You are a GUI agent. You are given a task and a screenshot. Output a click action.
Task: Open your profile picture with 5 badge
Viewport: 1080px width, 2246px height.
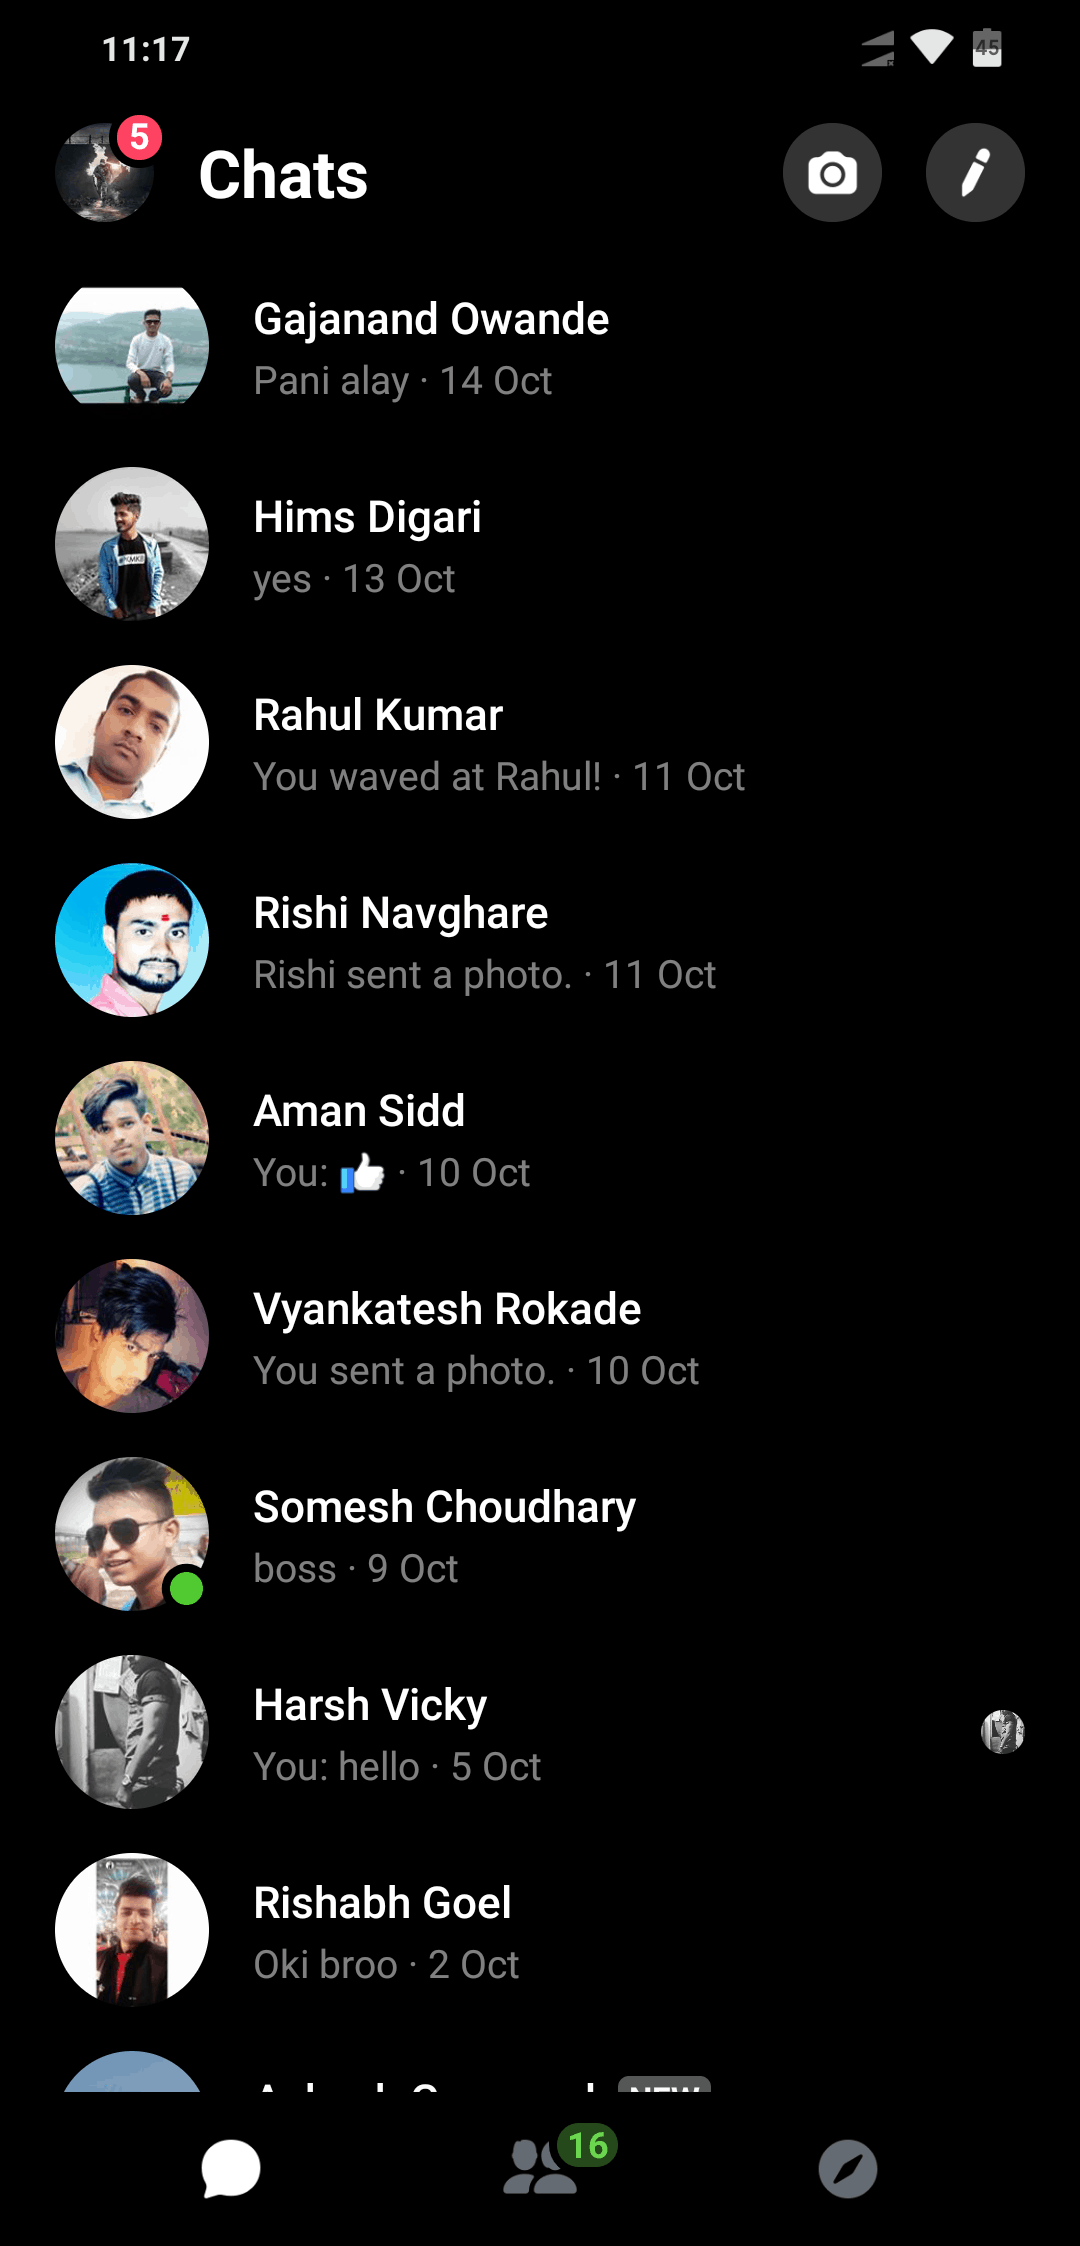(107, 170)
